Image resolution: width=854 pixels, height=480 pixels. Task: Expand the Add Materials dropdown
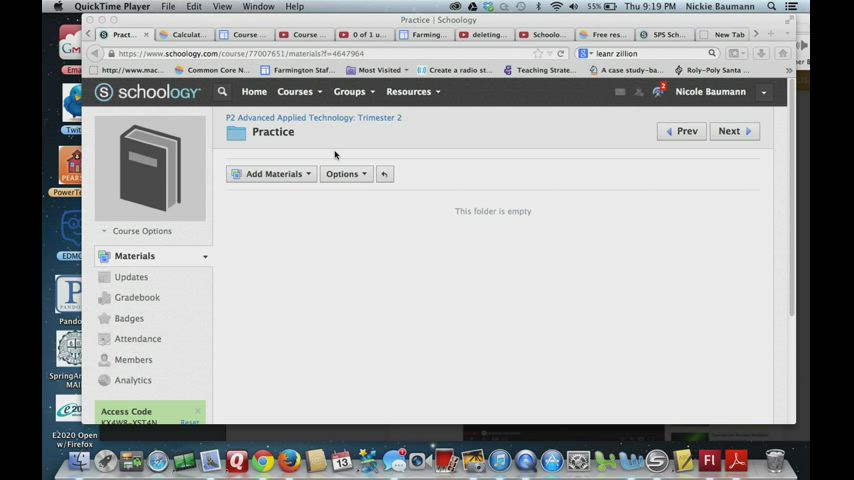pos(271,174)
